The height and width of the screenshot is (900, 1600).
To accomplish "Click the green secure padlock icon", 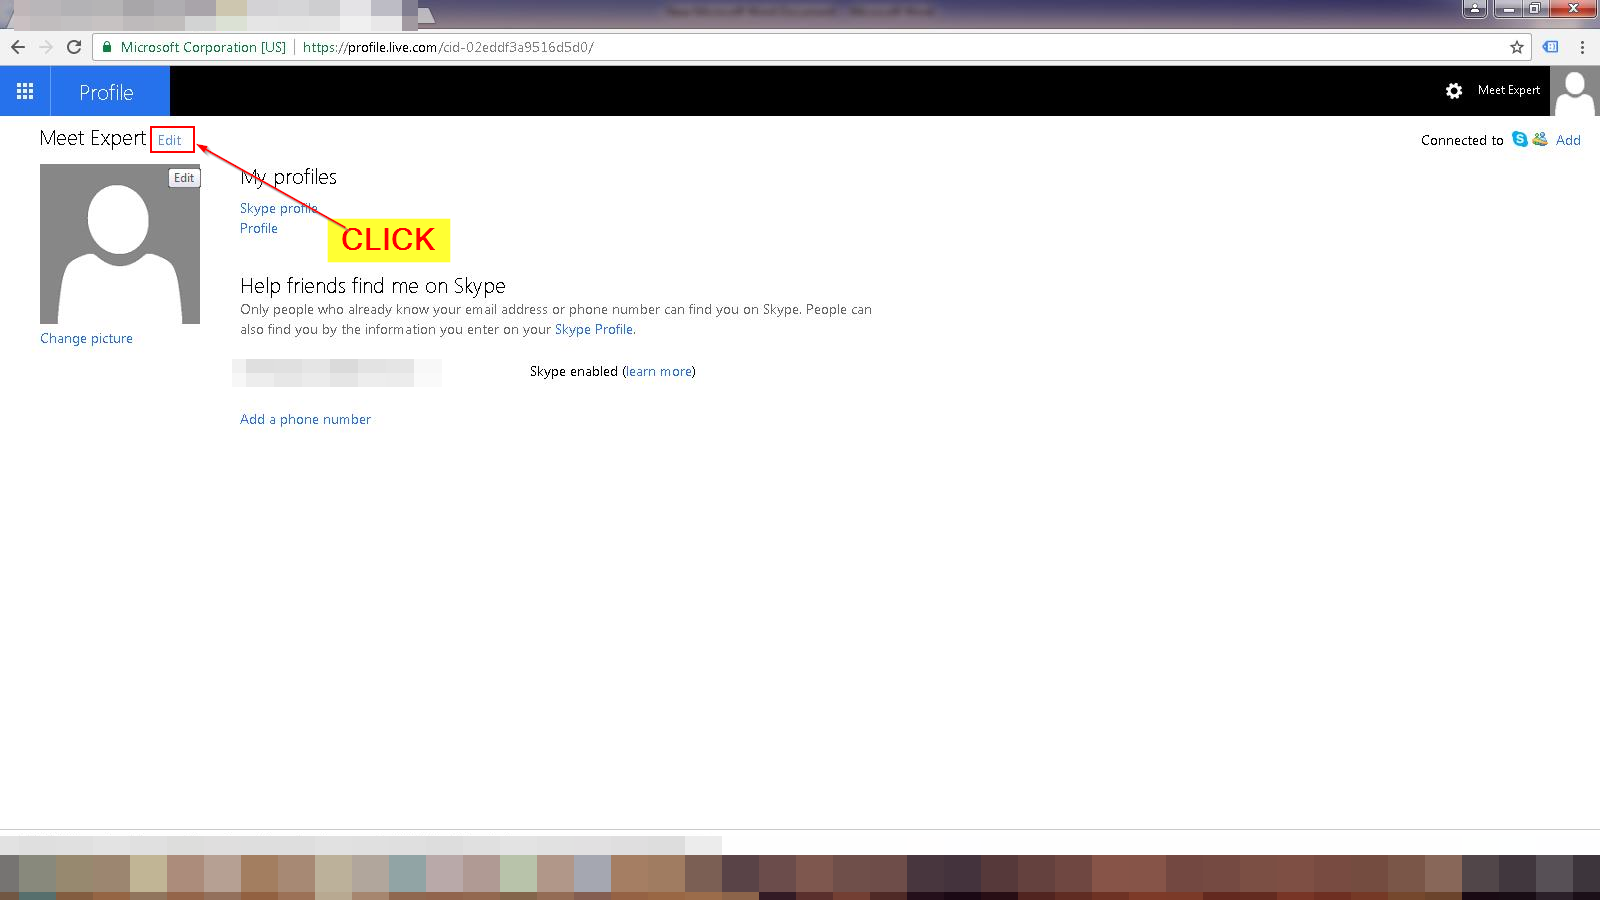I will 107,47.
